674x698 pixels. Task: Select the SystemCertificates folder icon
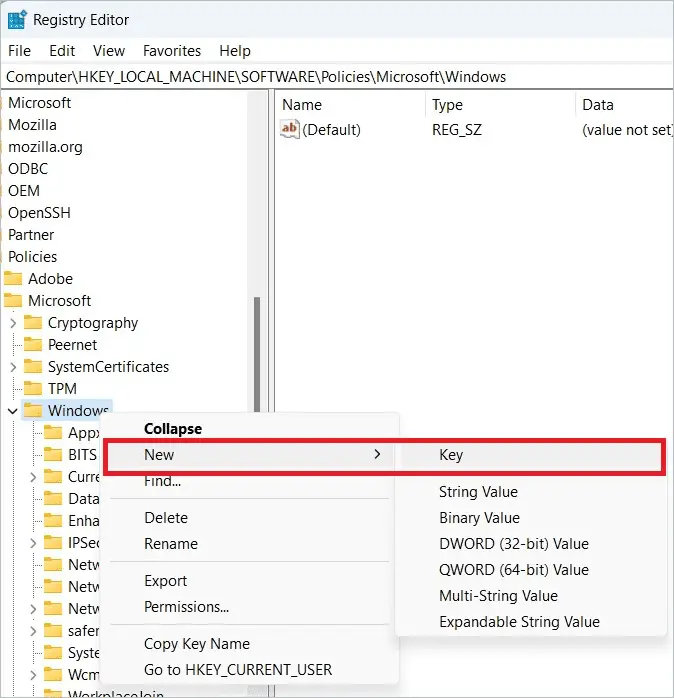[33, 367]
